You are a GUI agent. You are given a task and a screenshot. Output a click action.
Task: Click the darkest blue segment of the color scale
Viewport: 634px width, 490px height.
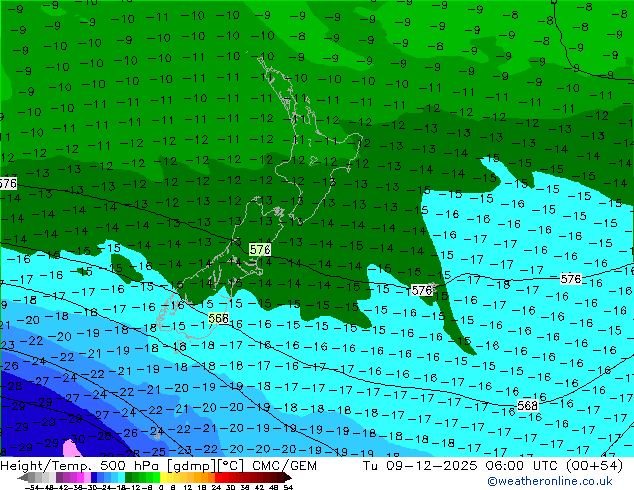pyautogui.click(x=94, y=477)
